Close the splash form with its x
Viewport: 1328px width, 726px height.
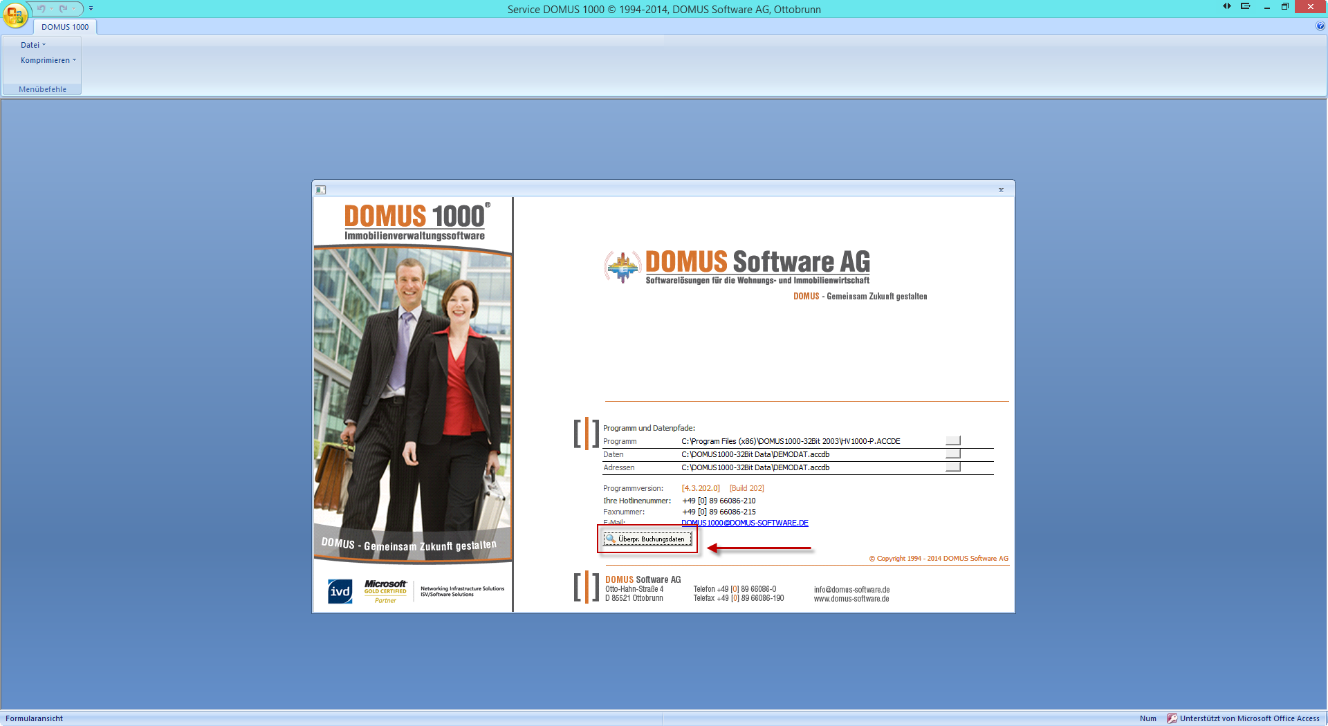pos(1001,188)
